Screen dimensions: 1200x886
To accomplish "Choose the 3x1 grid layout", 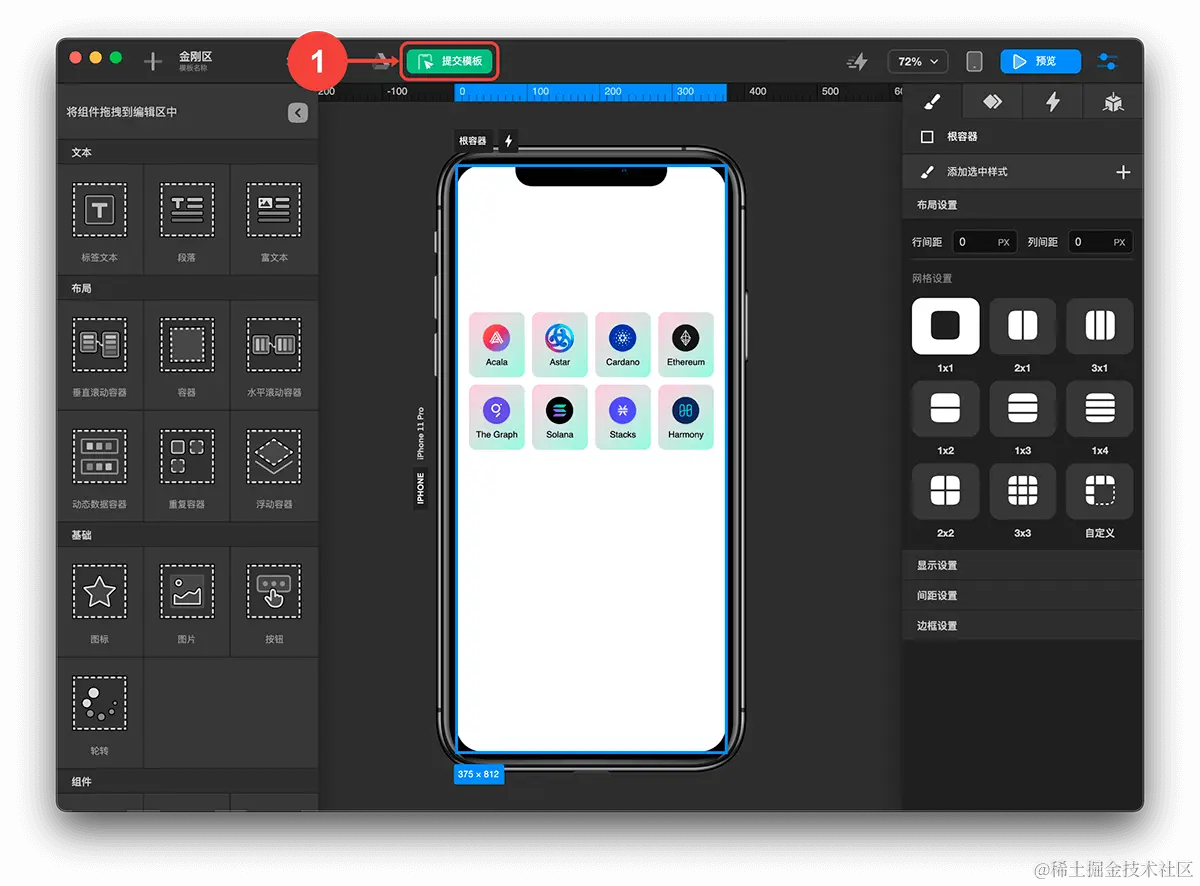I will (x=1099, y=326).
